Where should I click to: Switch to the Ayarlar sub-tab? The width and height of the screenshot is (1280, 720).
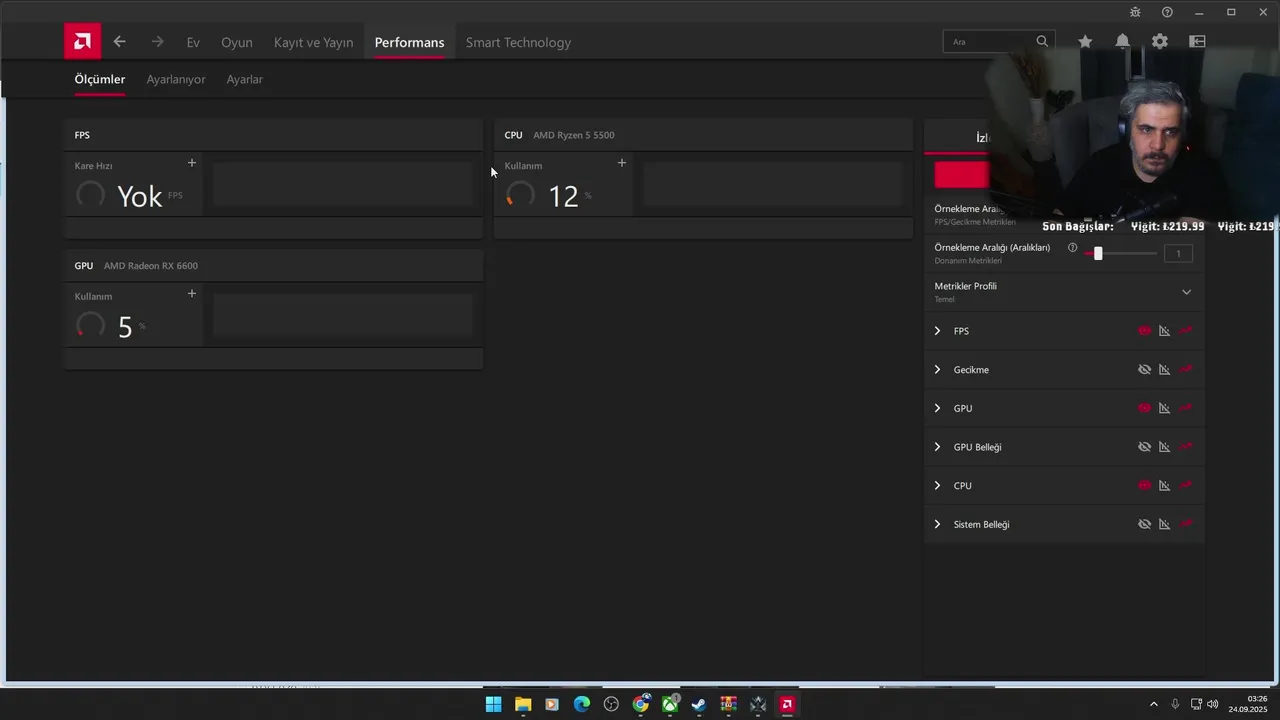(x=245, y=79)
